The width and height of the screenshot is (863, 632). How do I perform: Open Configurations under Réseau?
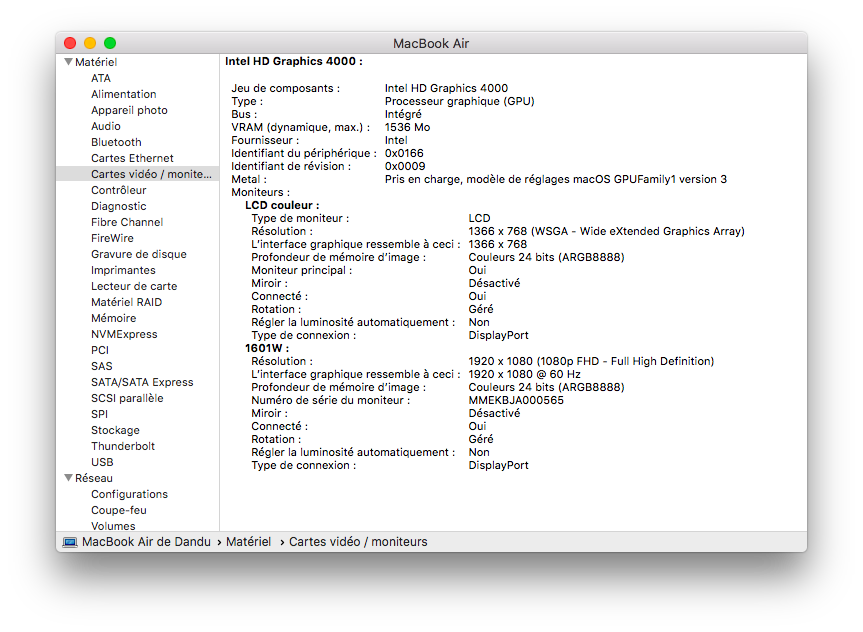[129, 494]
